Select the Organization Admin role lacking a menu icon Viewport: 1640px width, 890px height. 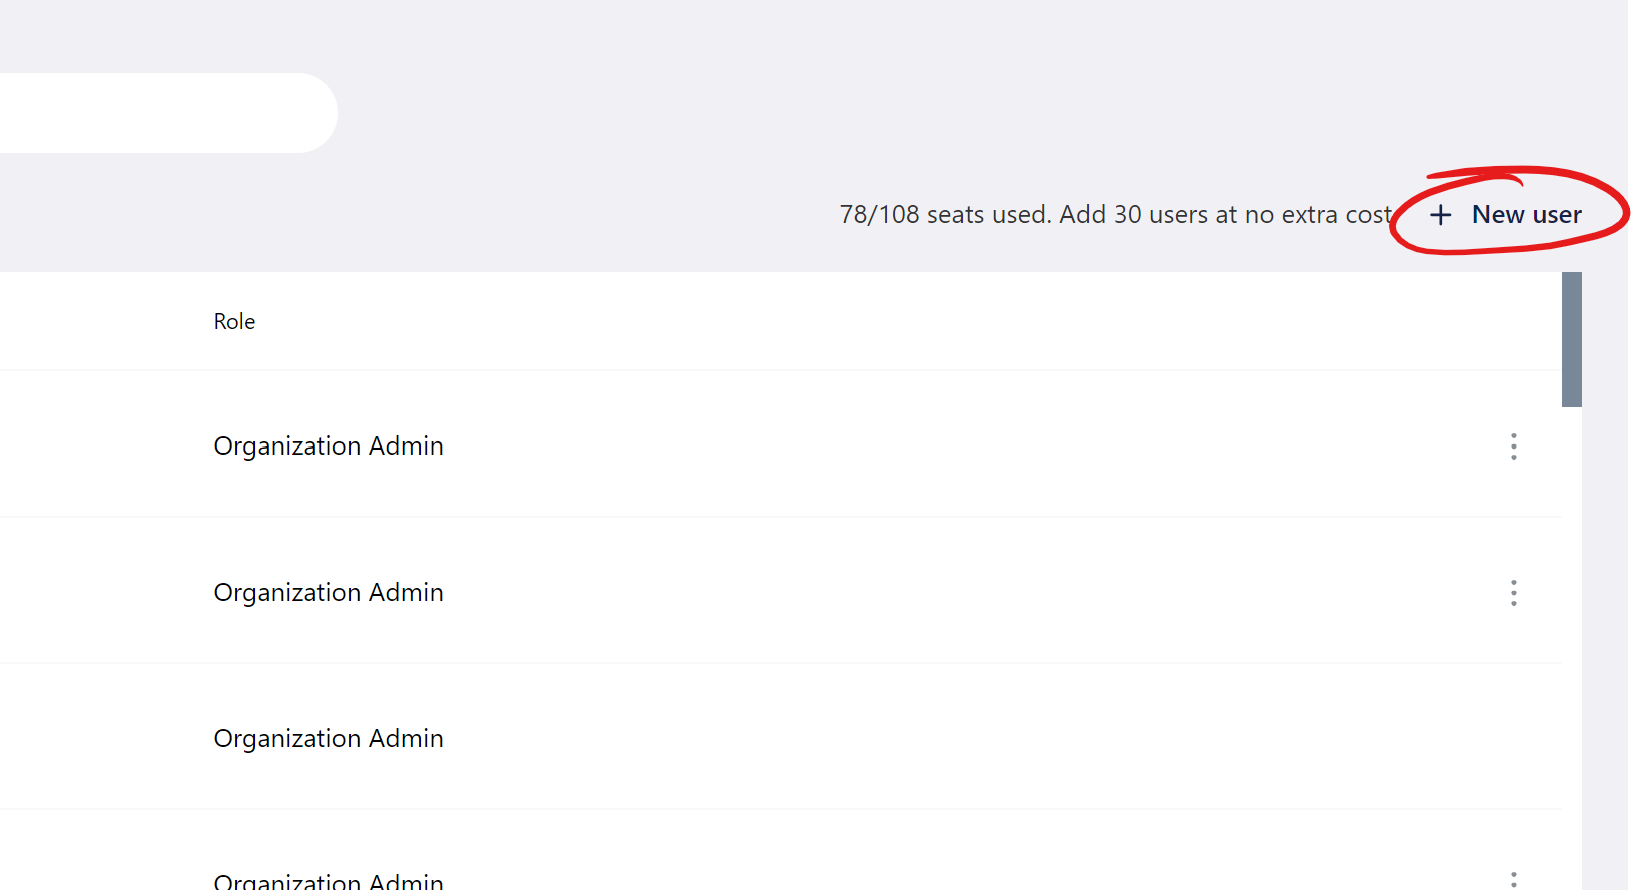point(328,739)
